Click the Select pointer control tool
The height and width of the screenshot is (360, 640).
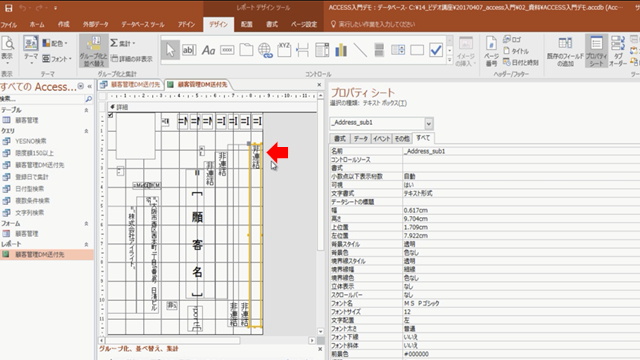tap(170, 50)
